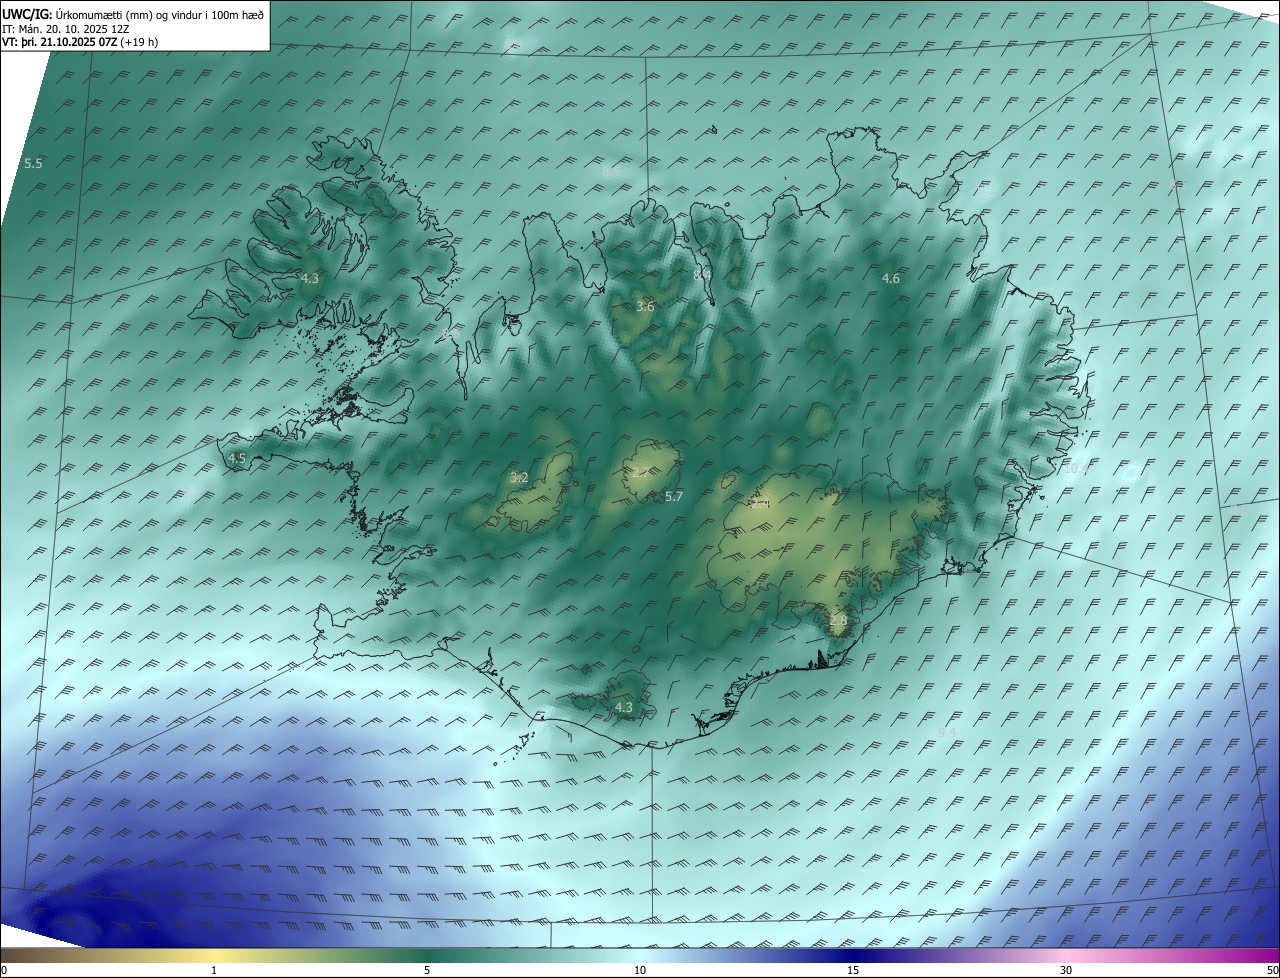
Task: Click the 3.2 value on the western glacier
Action: 518,477
